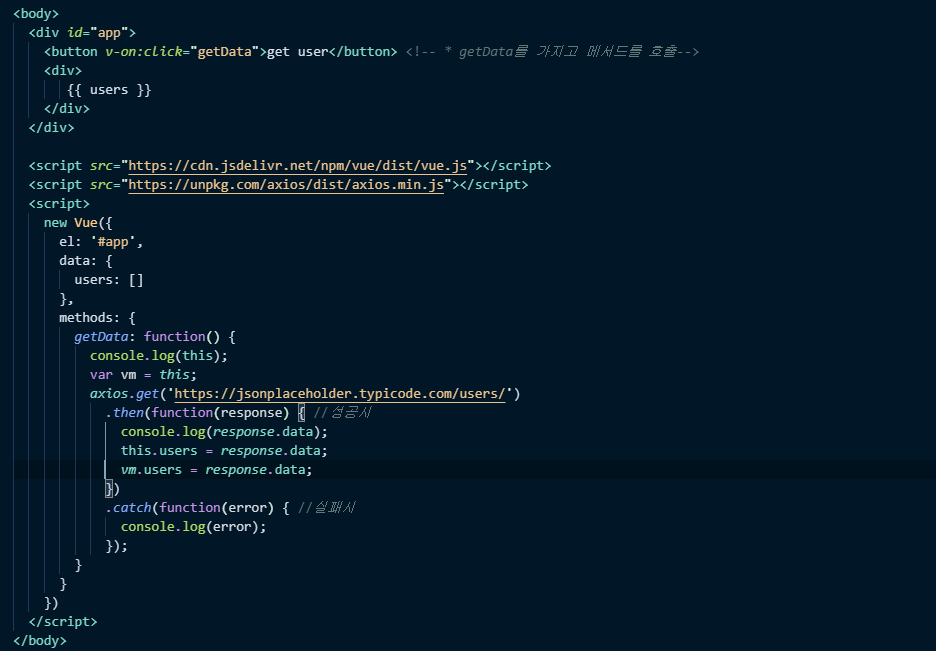Click the .then(function(response) text
936x651 pixels.
tap(198, 413)
